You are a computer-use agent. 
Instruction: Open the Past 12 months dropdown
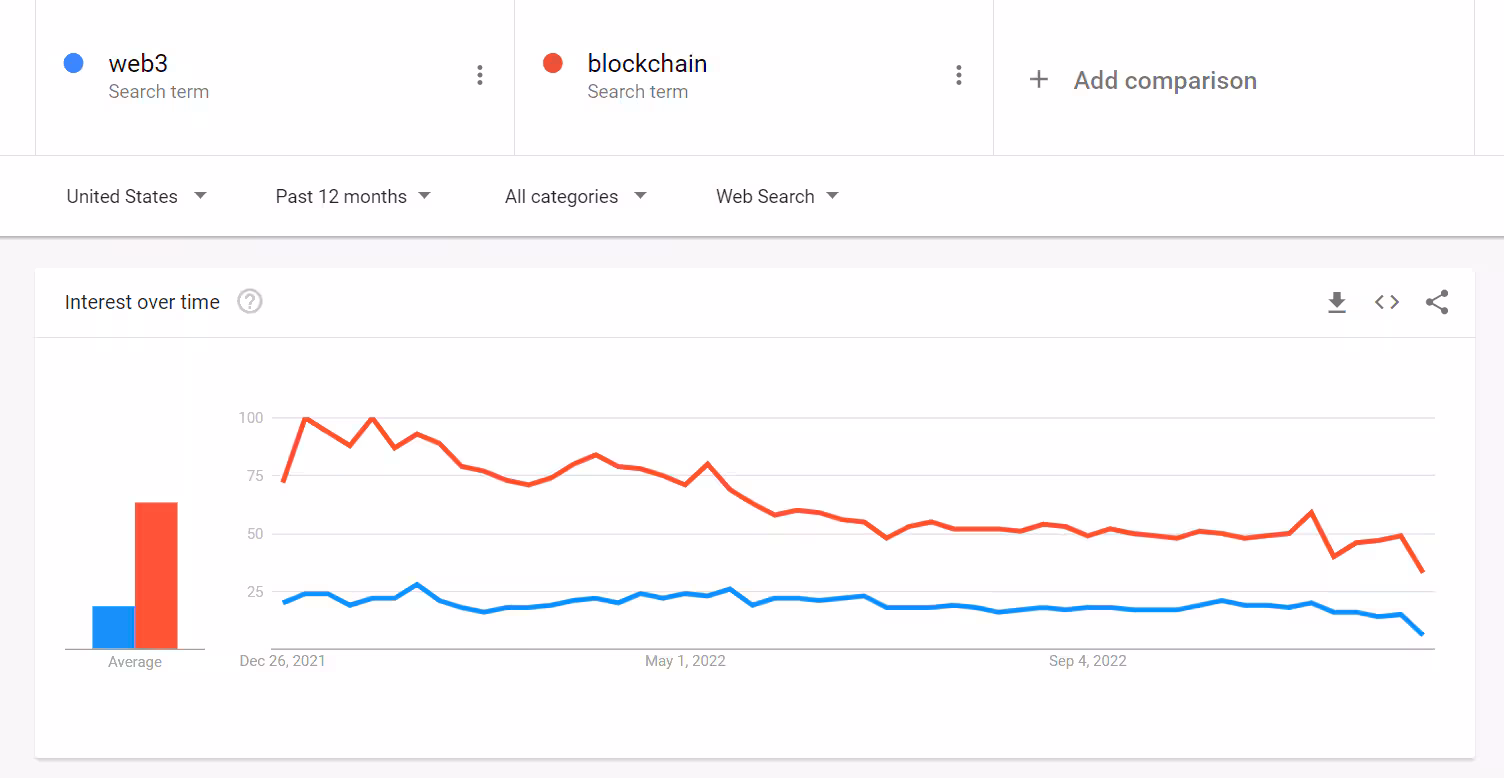pos(353,196)
